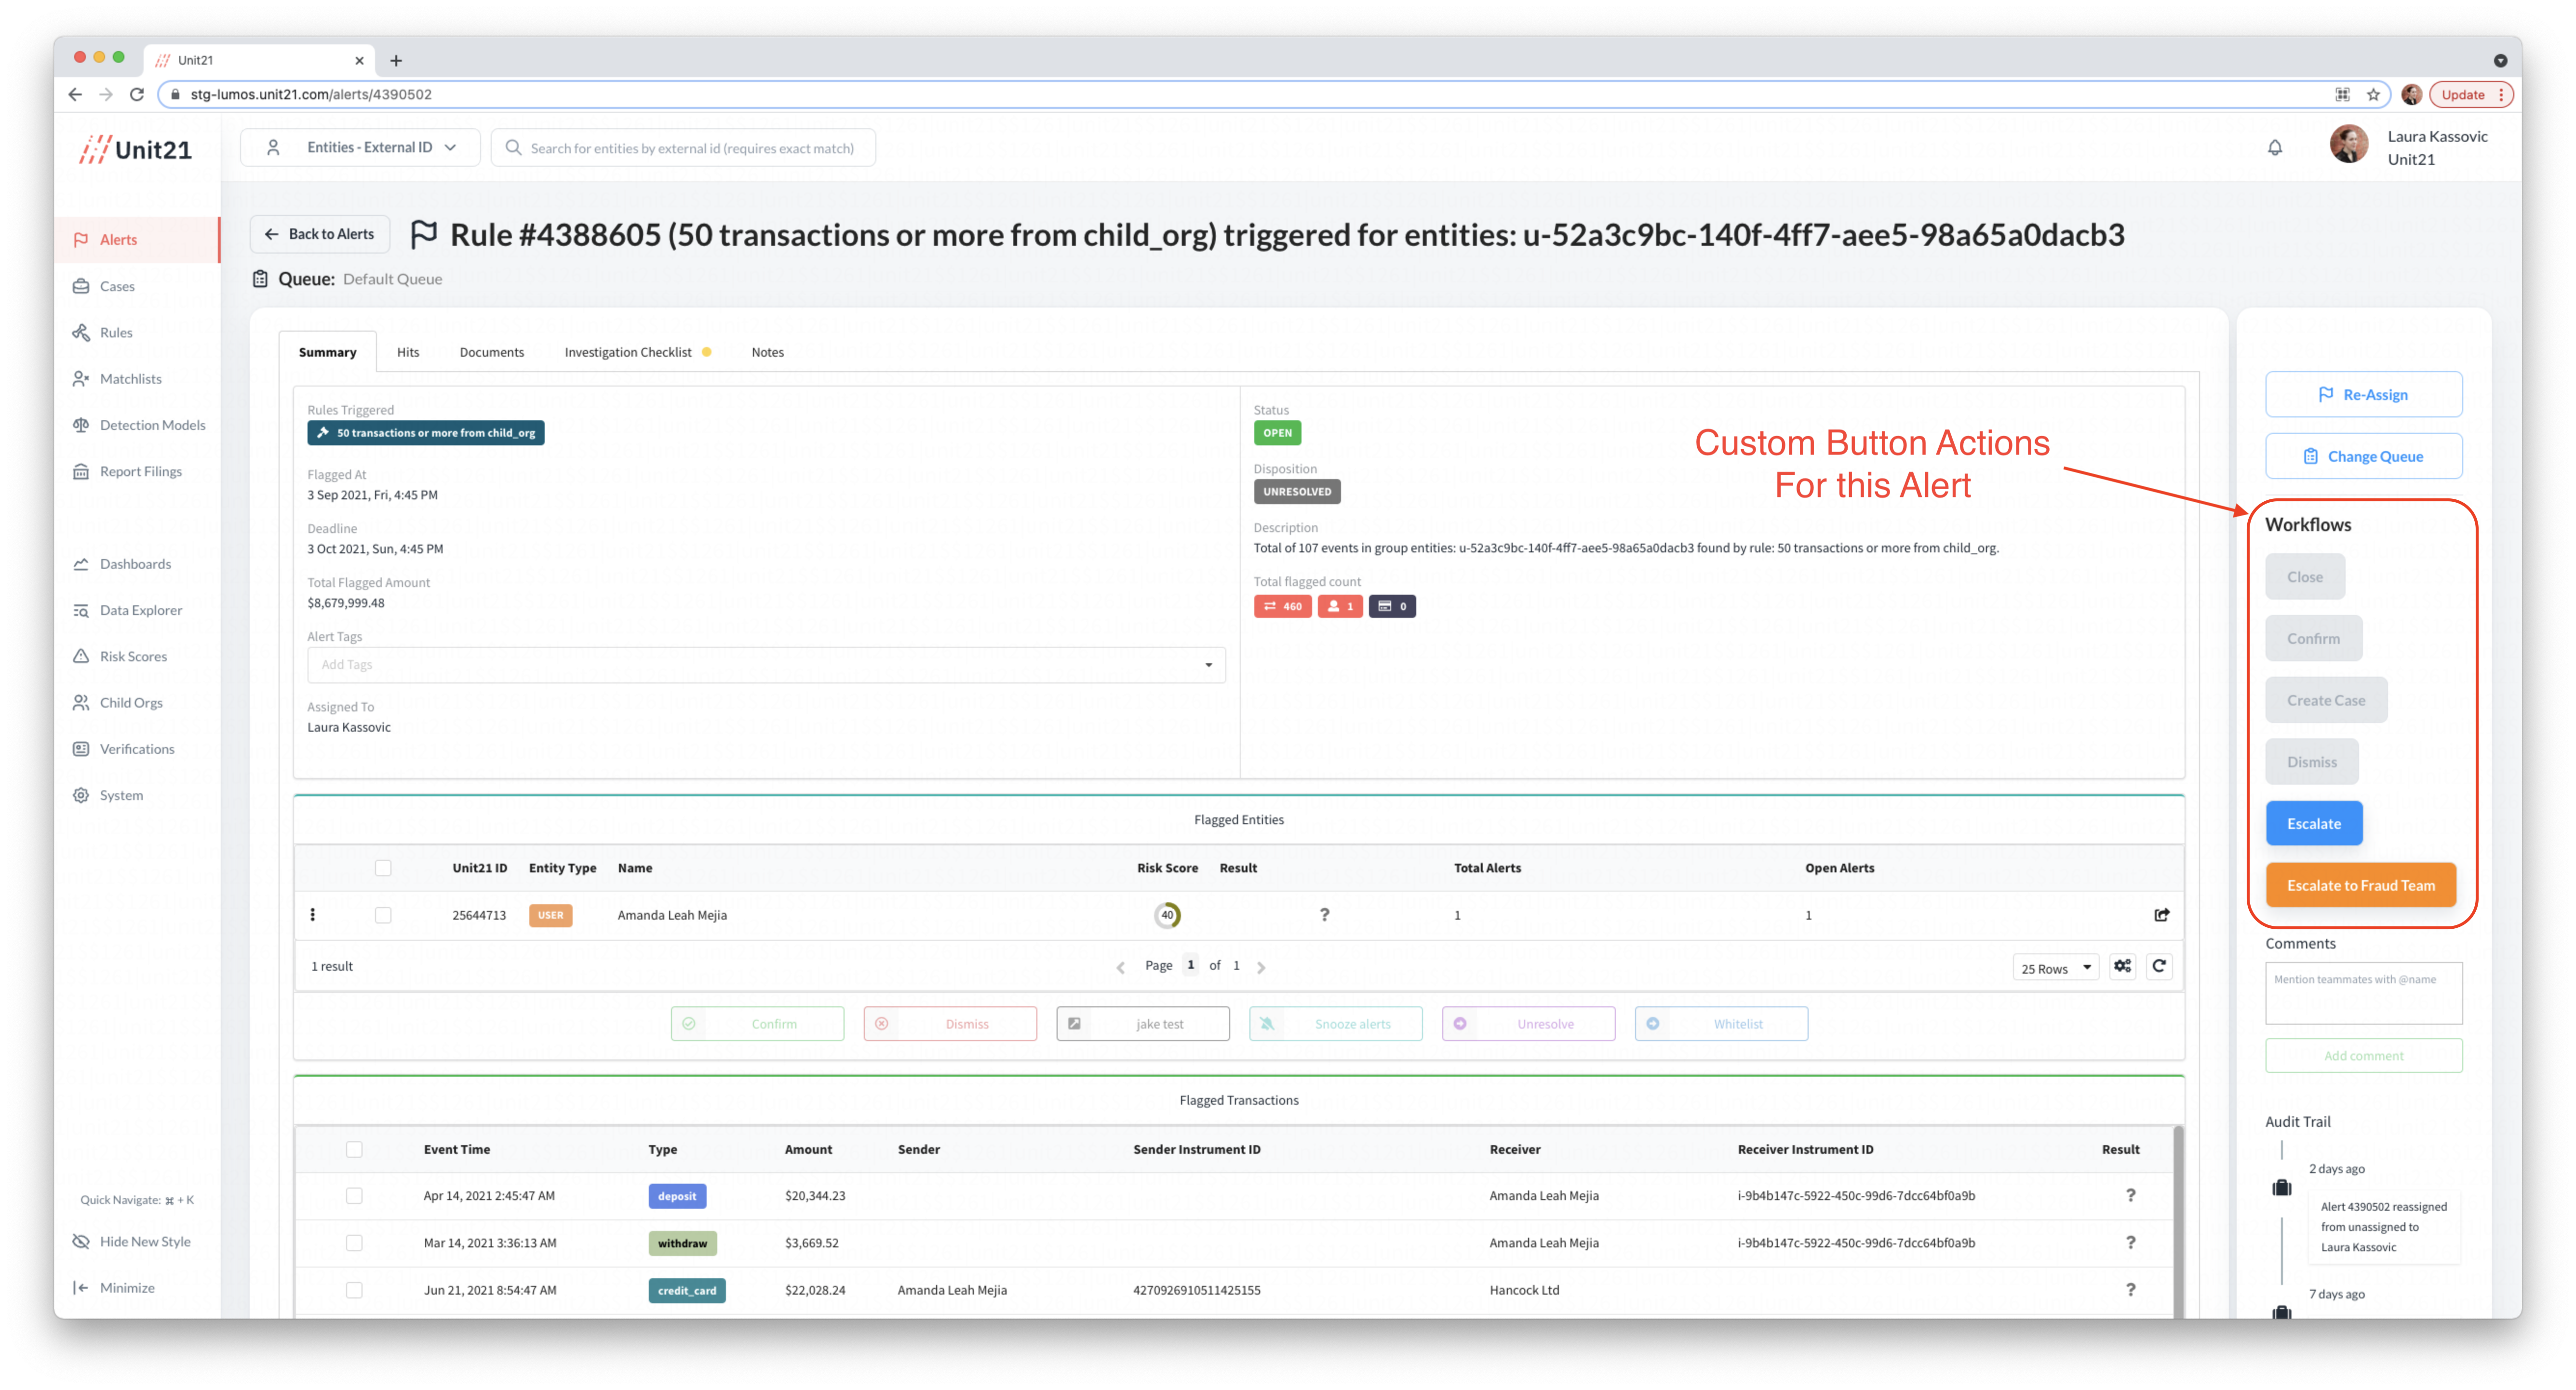Click the flagged transactions count badge 460
Screen dimensions: 2576x1390
point(1282,606)
